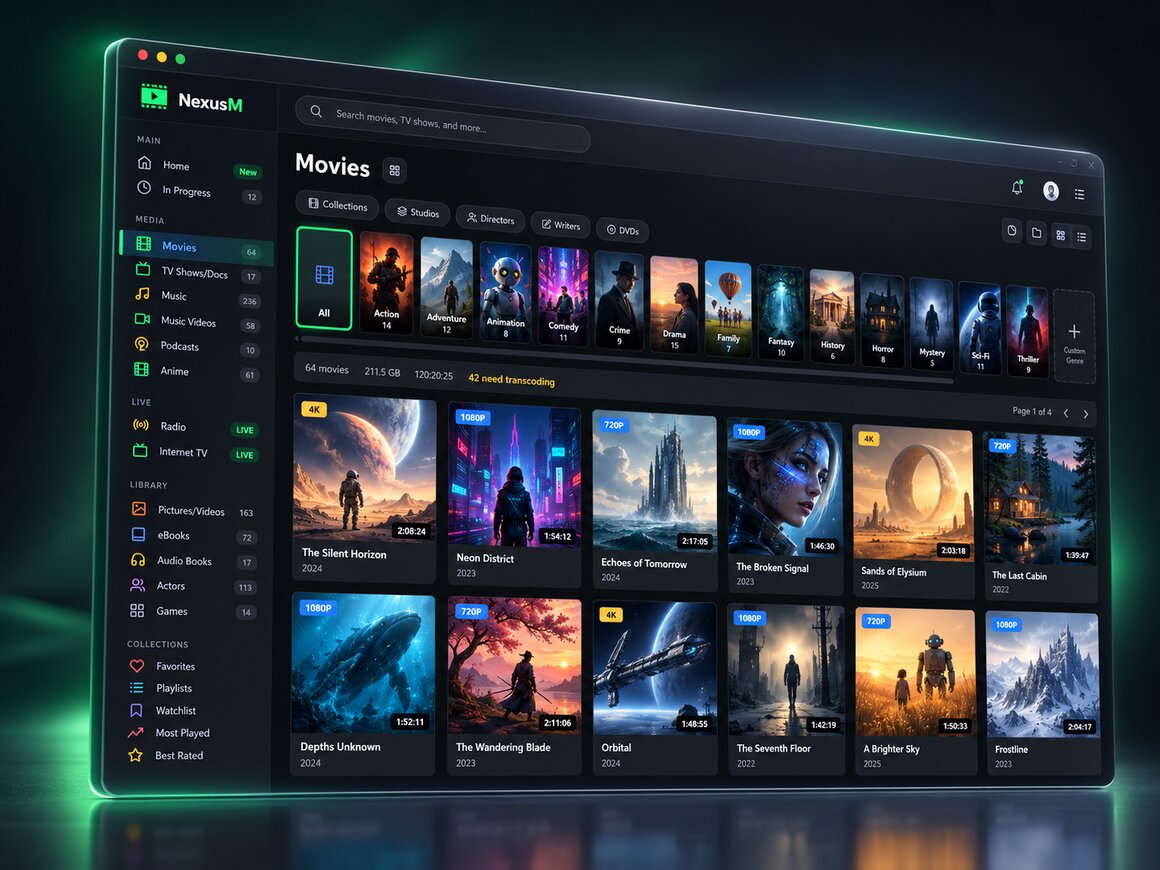Click the 42 need transcoding link
The width and height of the screenshot is (1160, 870).
[511, 380]
